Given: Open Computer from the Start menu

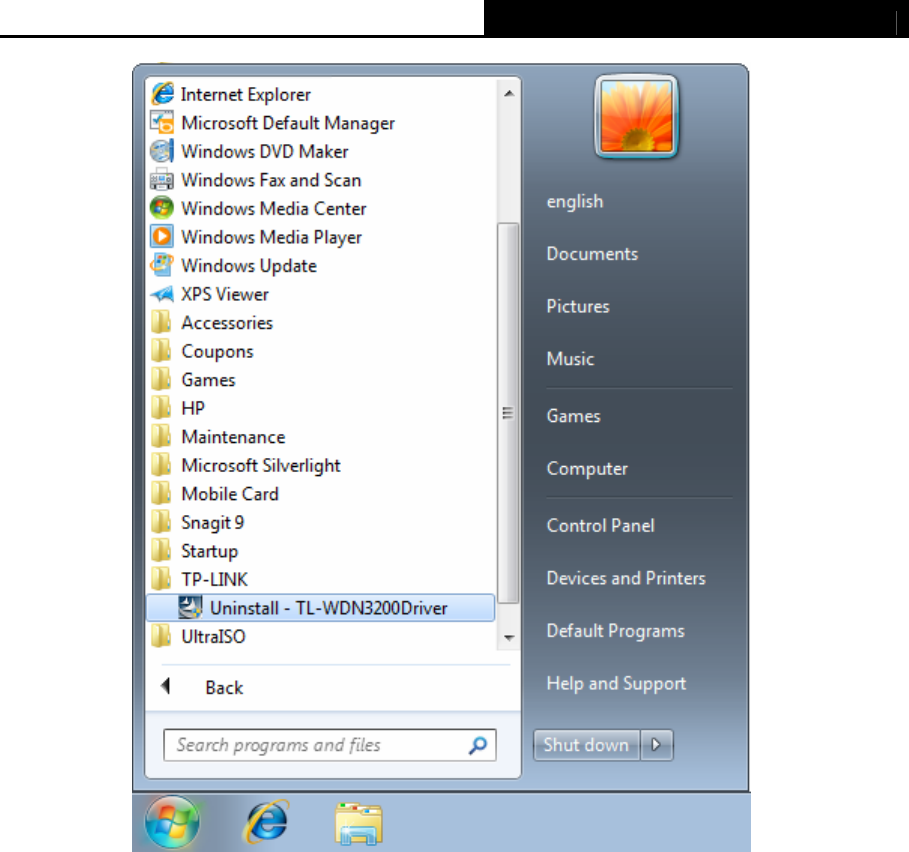Looking at the screenshot, I should (x=587, y=468).
